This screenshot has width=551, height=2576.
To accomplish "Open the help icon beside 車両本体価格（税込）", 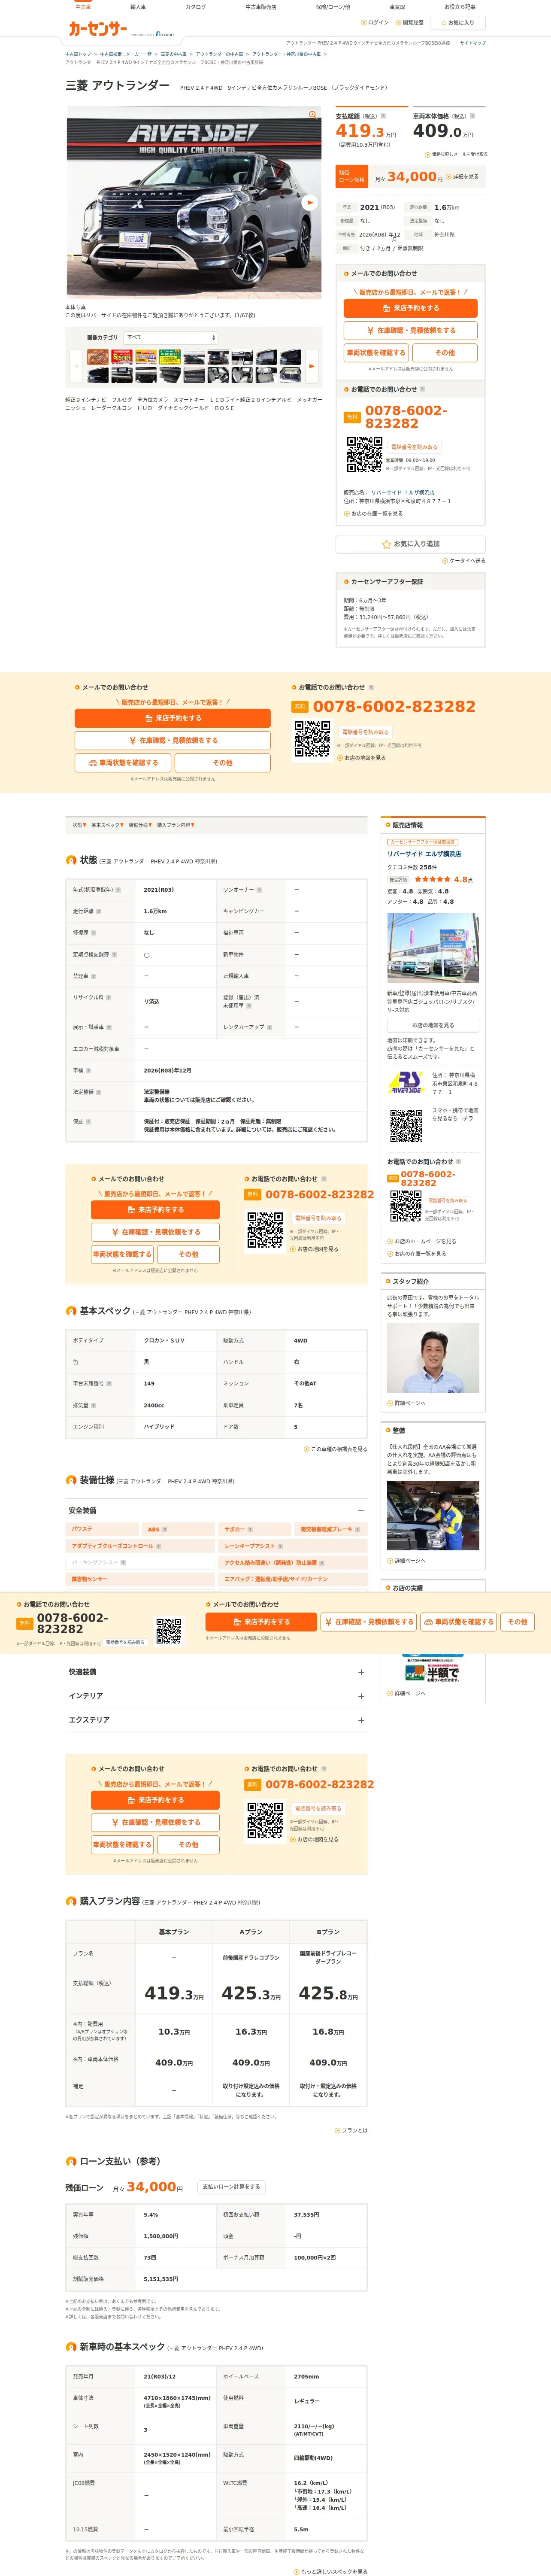I will [472, 116].
